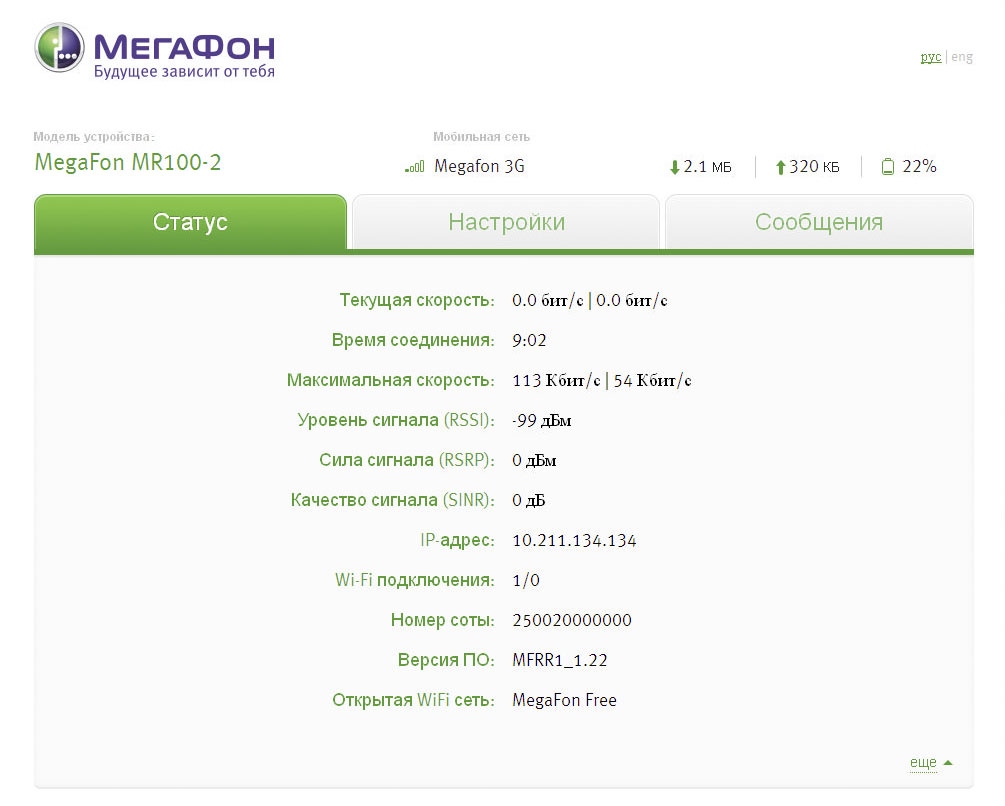Click the Модель устройства label
This screenshot has width=1005, height=806.
pyautogui.click(x=94, y=136)
